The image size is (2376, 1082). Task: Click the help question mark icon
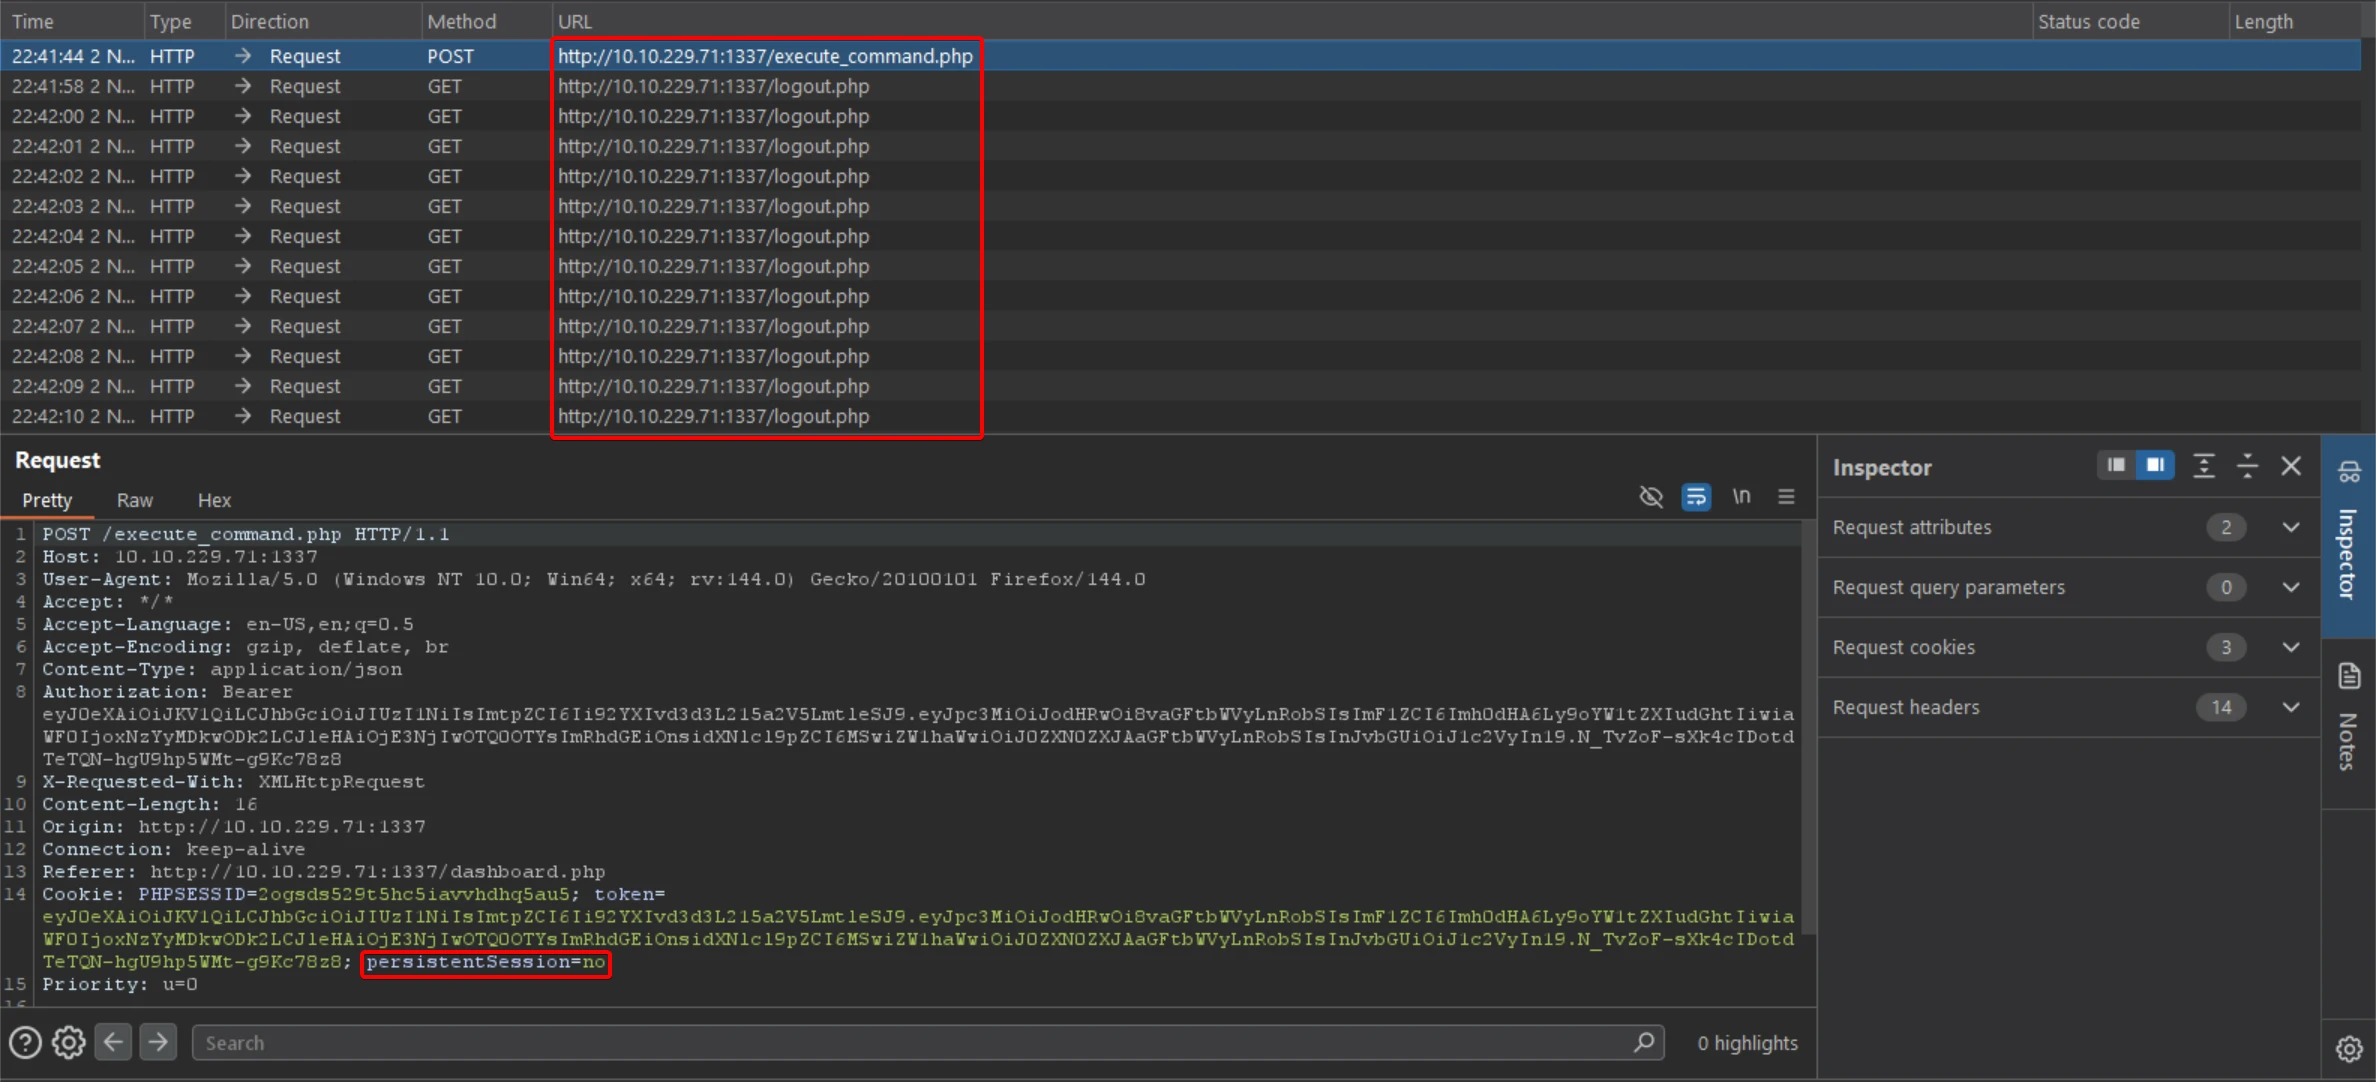pyautogui.click(x=25, y=1043)
